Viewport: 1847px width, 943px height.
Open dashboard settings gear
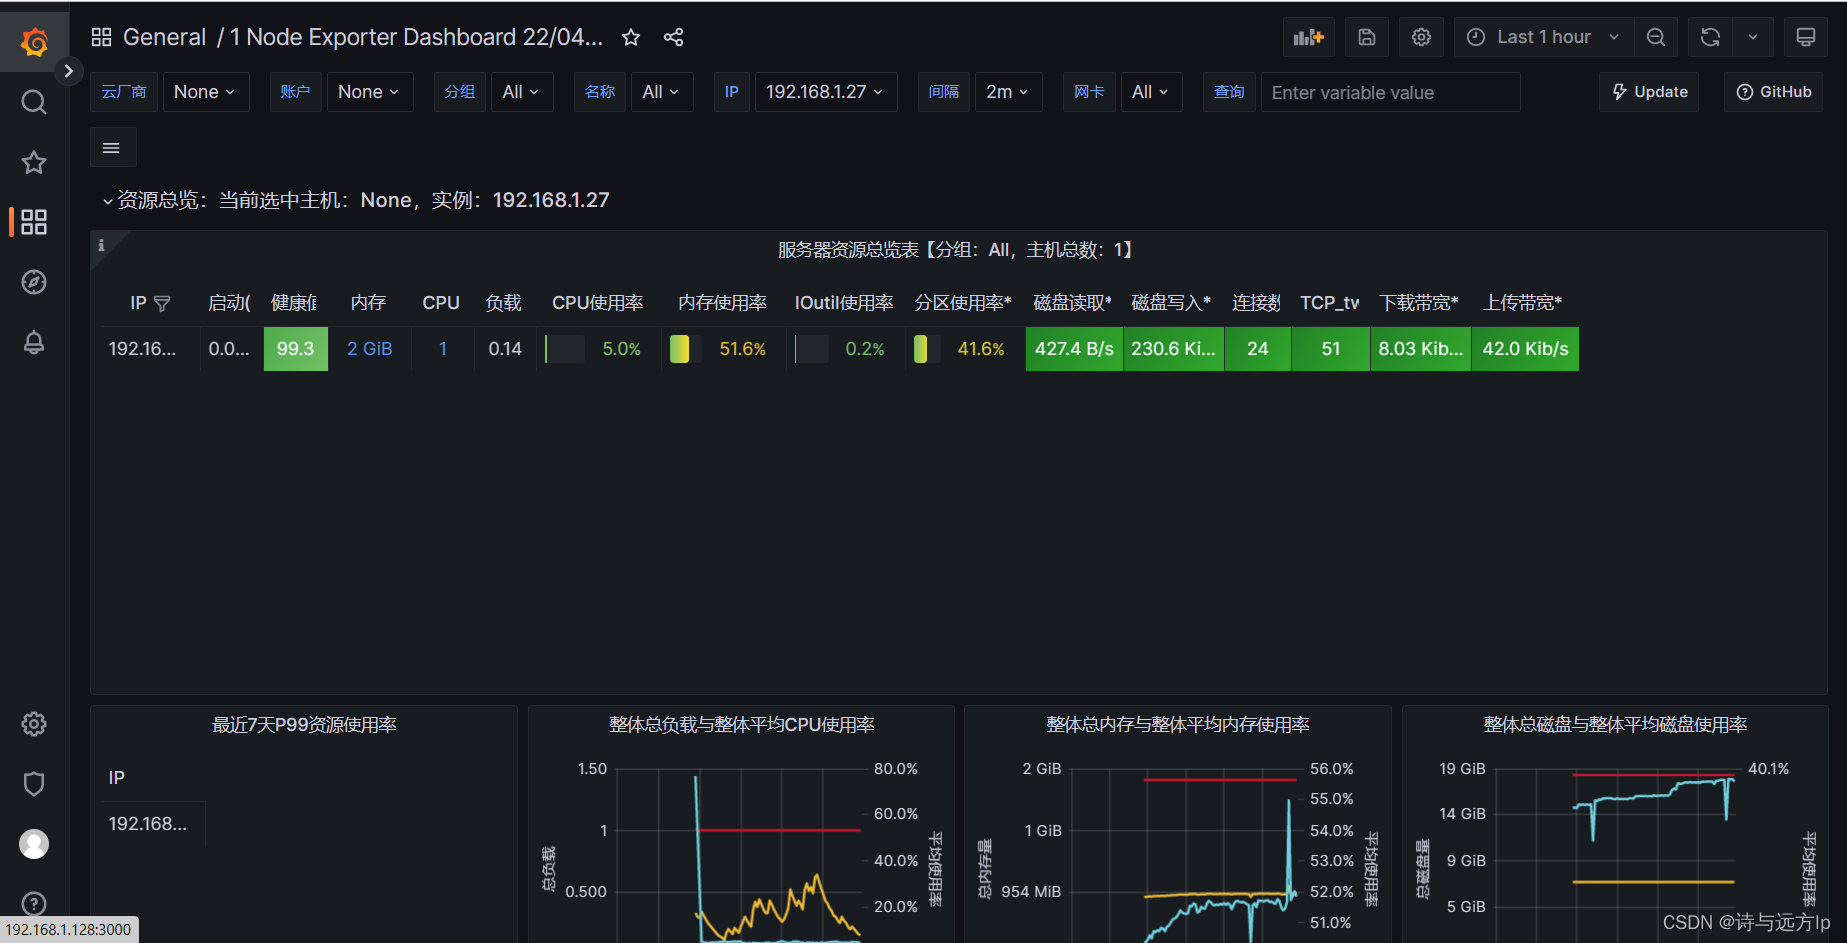click(x=1421, y=36)
